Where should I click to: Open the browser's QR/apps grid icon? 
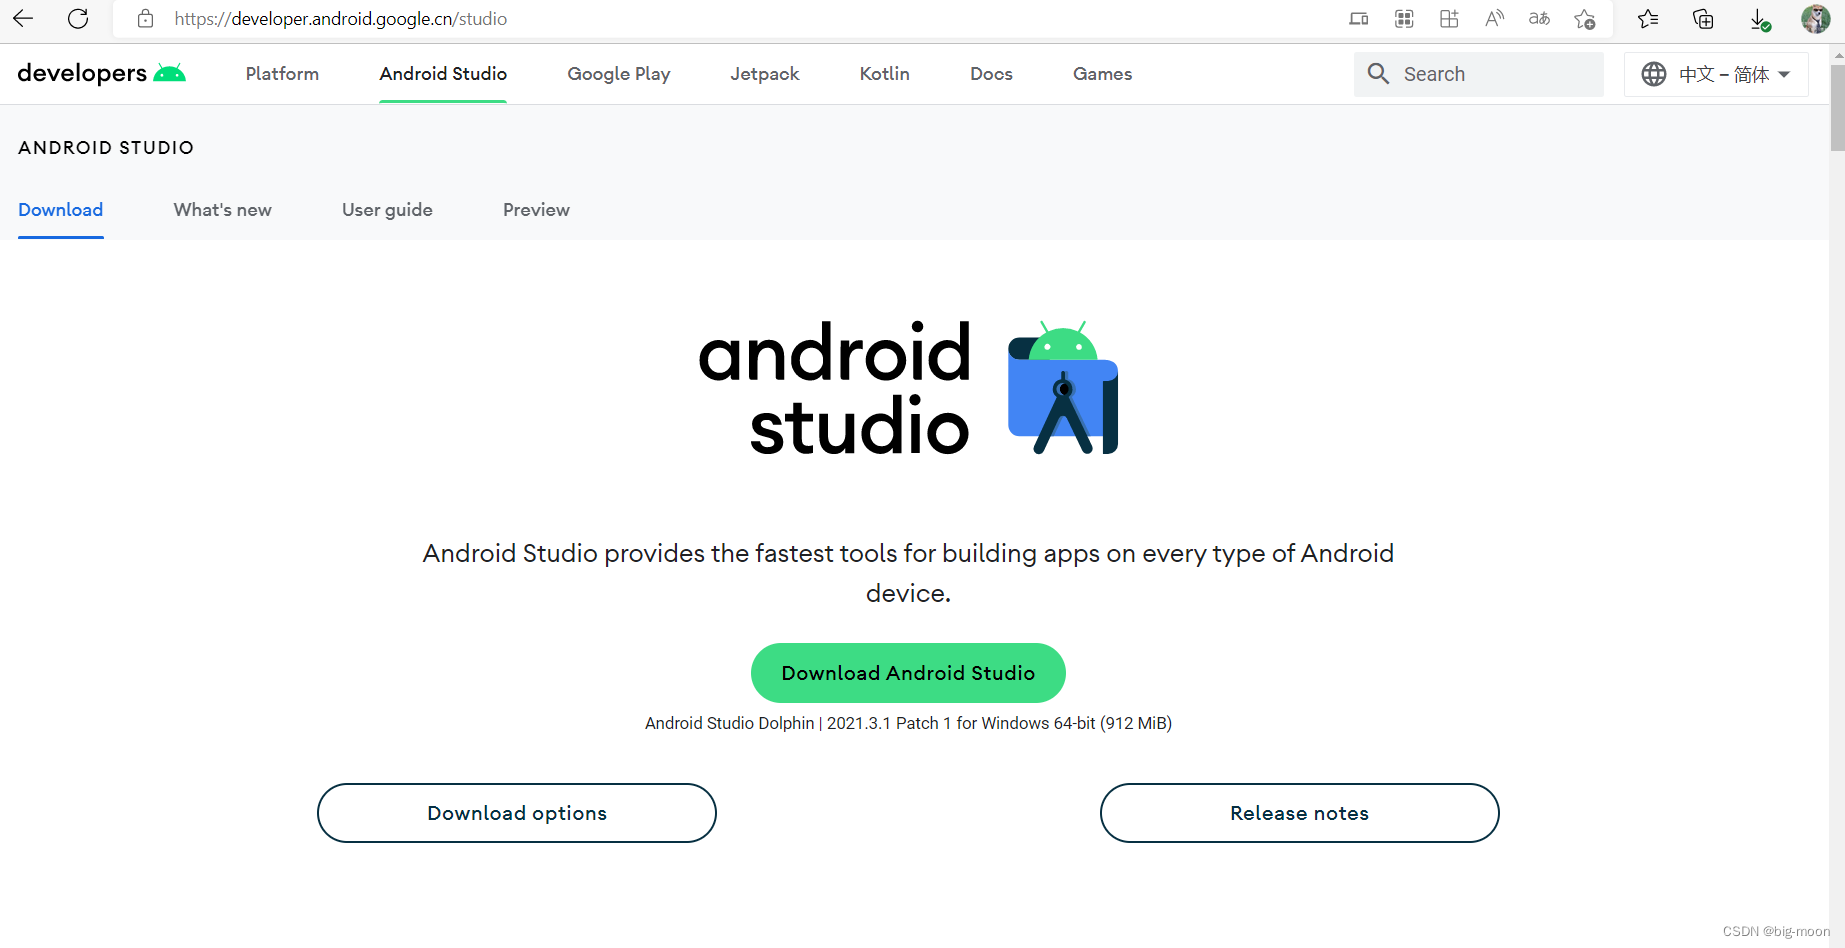point(1404,18)
